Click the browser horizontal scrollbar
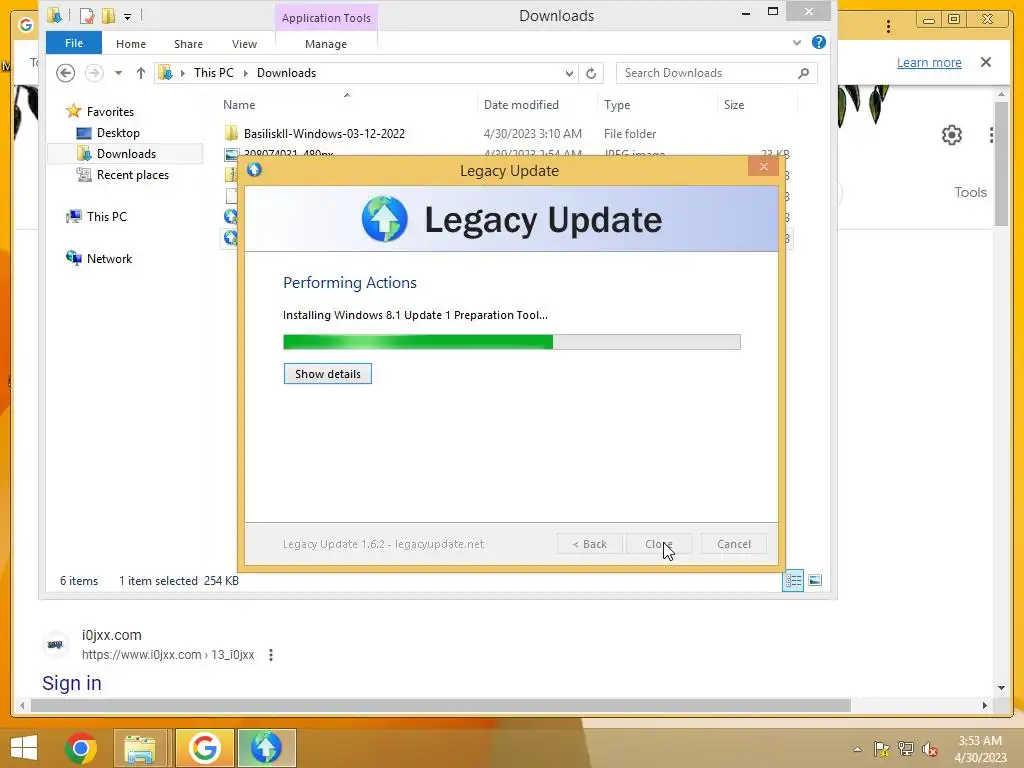The image size is (1024, 768). click(441, 705)
